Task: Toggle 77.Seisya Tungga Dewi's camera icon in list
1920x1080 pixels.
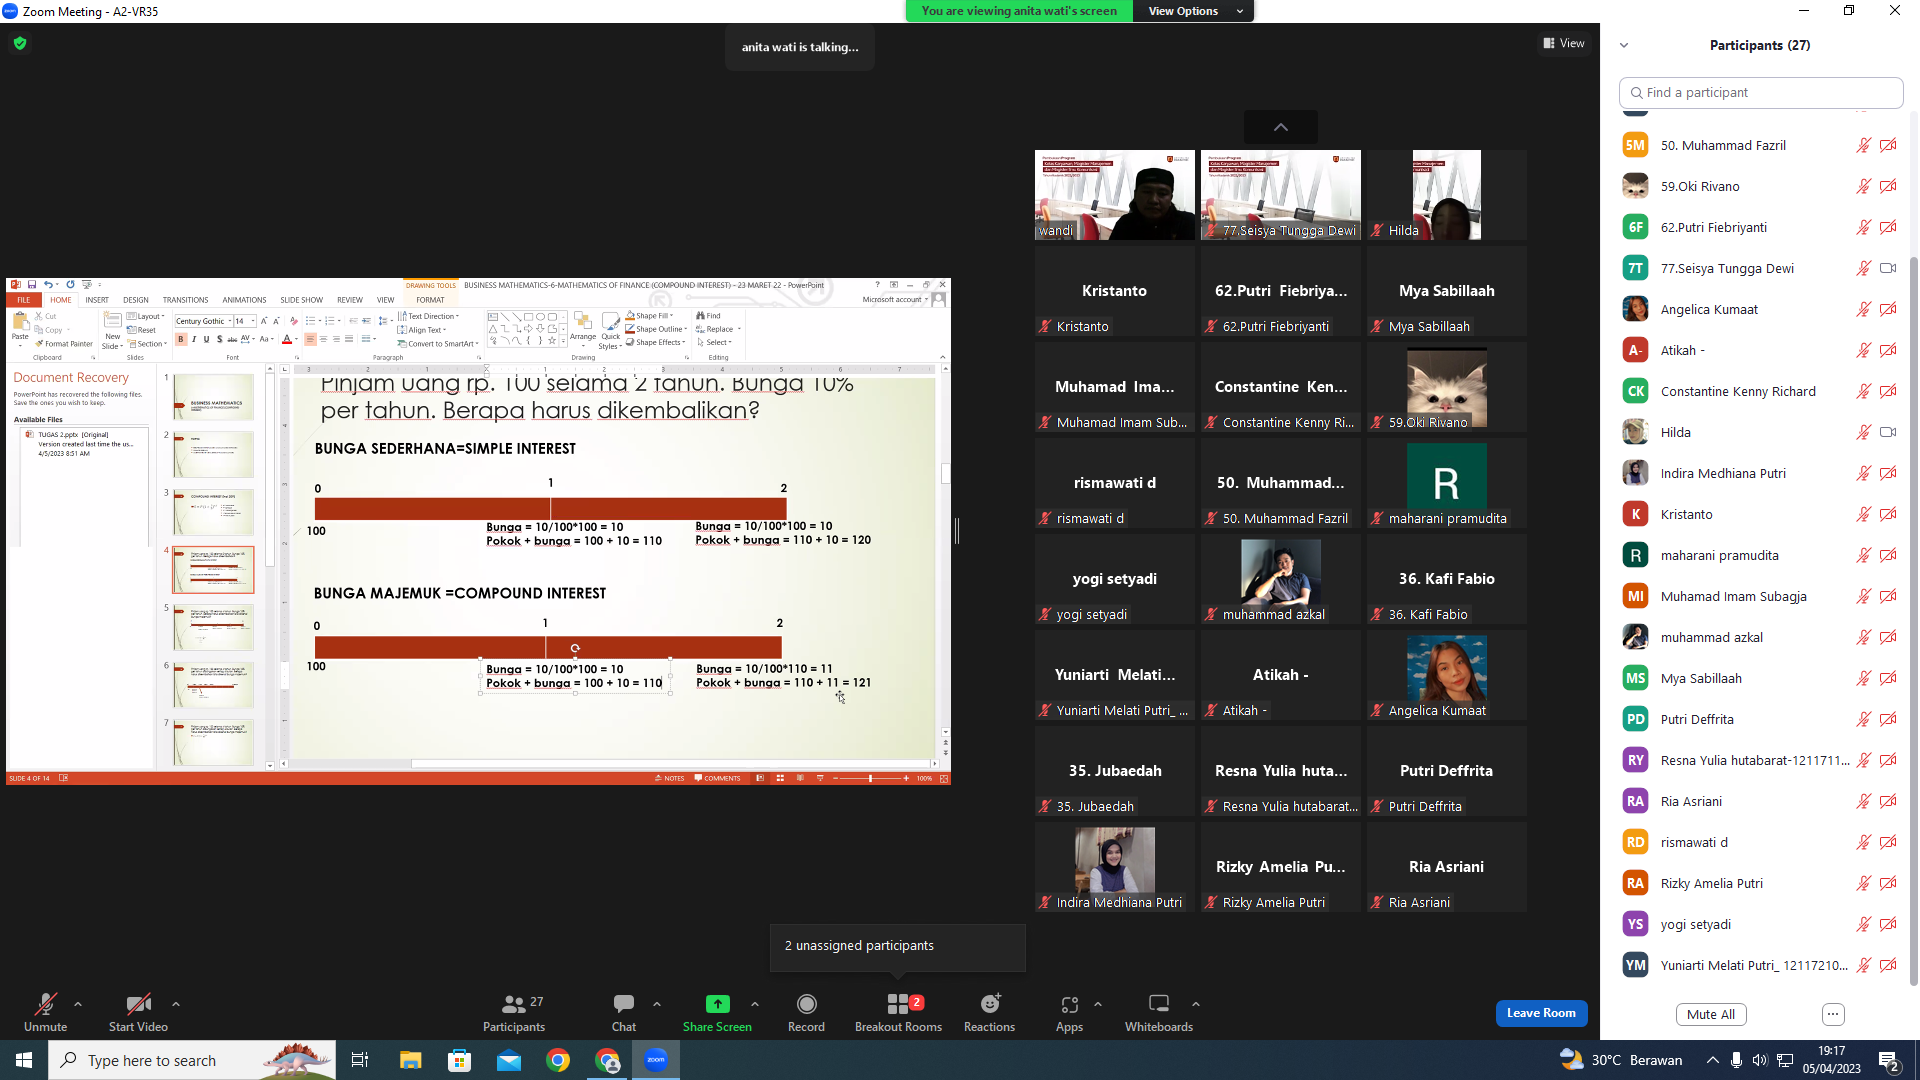Action: [1888, 268]
